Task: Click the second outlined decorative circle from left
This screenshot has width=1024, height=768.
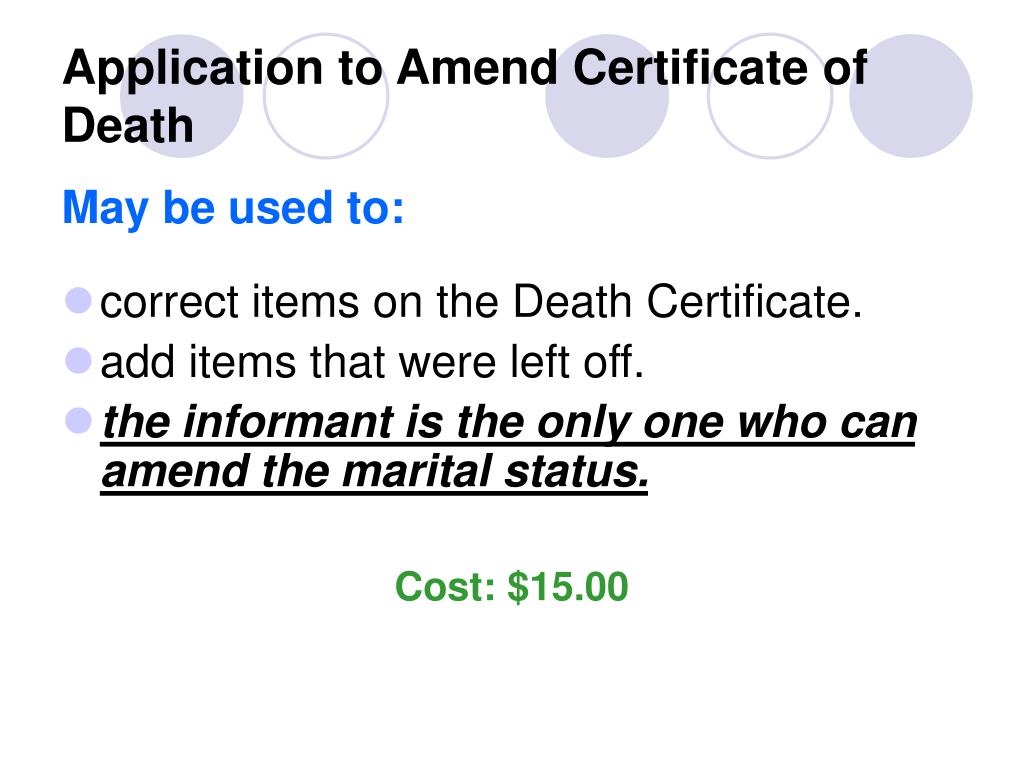Action: coord(770,96)
